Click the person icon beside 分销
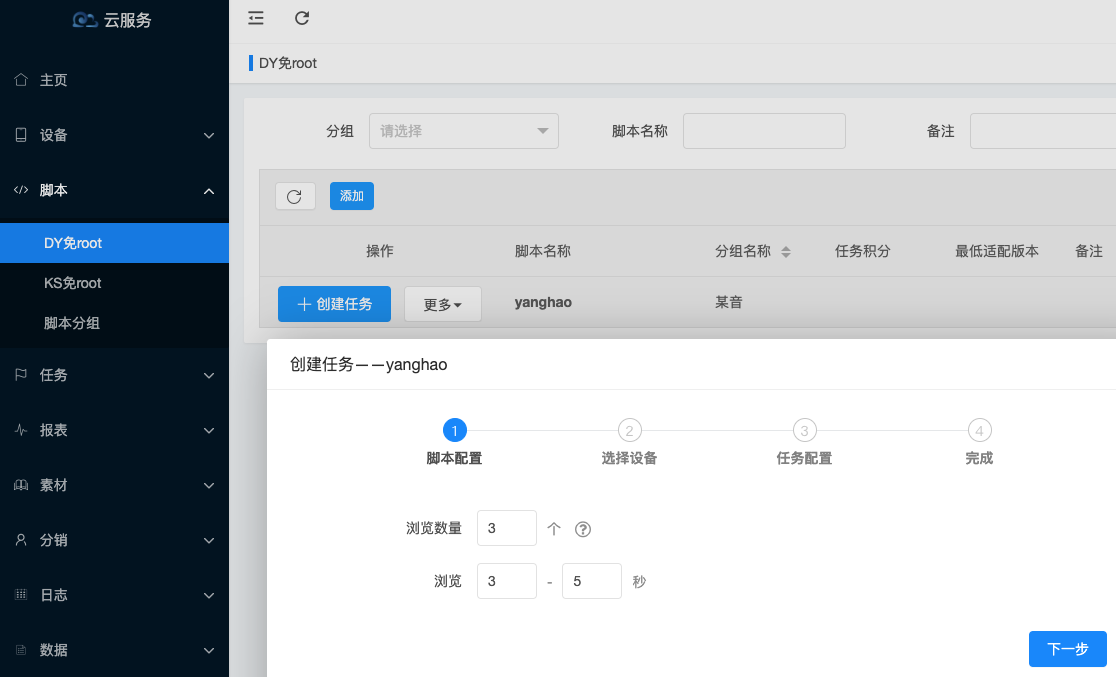Screen dimensions: 1116x677 coord(21,540)
